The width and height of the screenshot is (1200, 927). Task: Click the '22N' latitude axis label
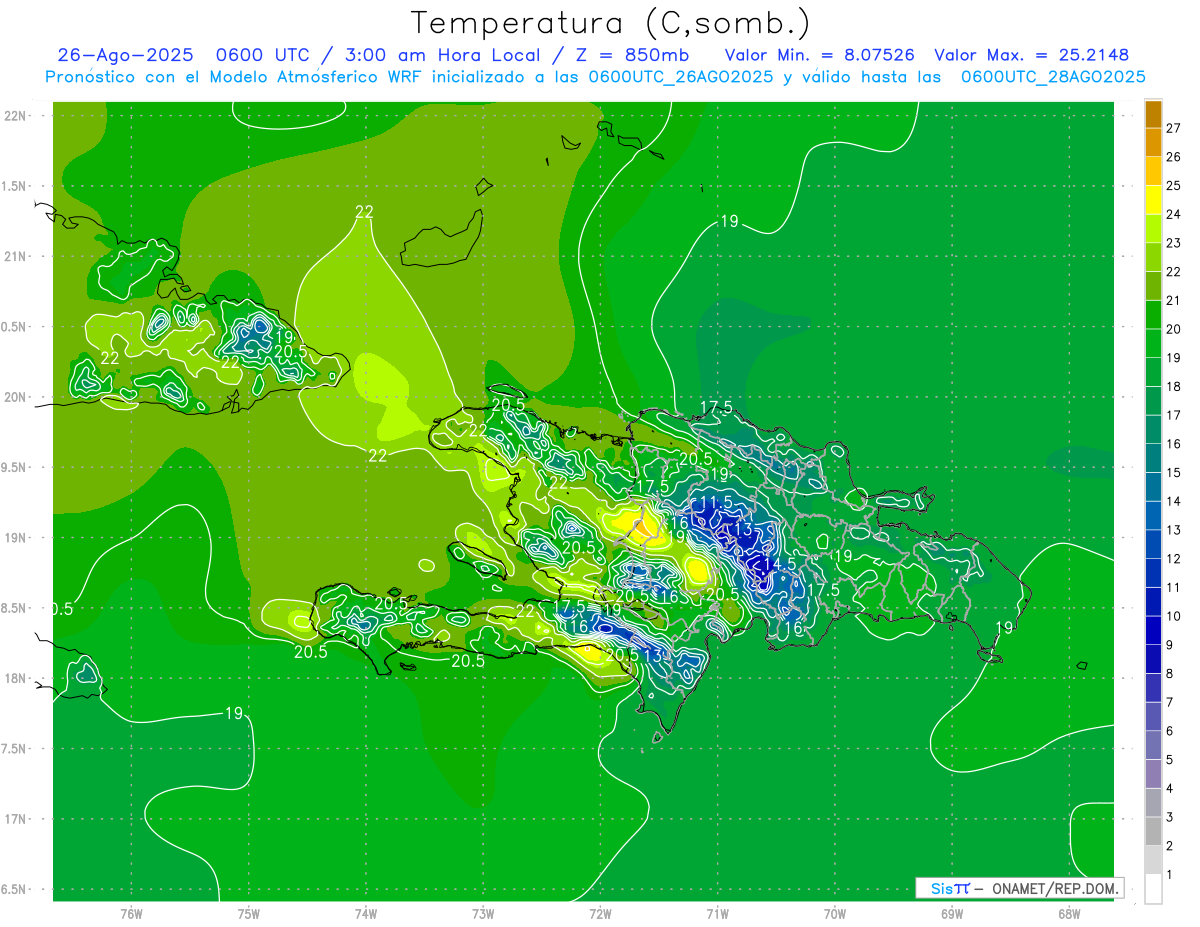tap(15, 116)
